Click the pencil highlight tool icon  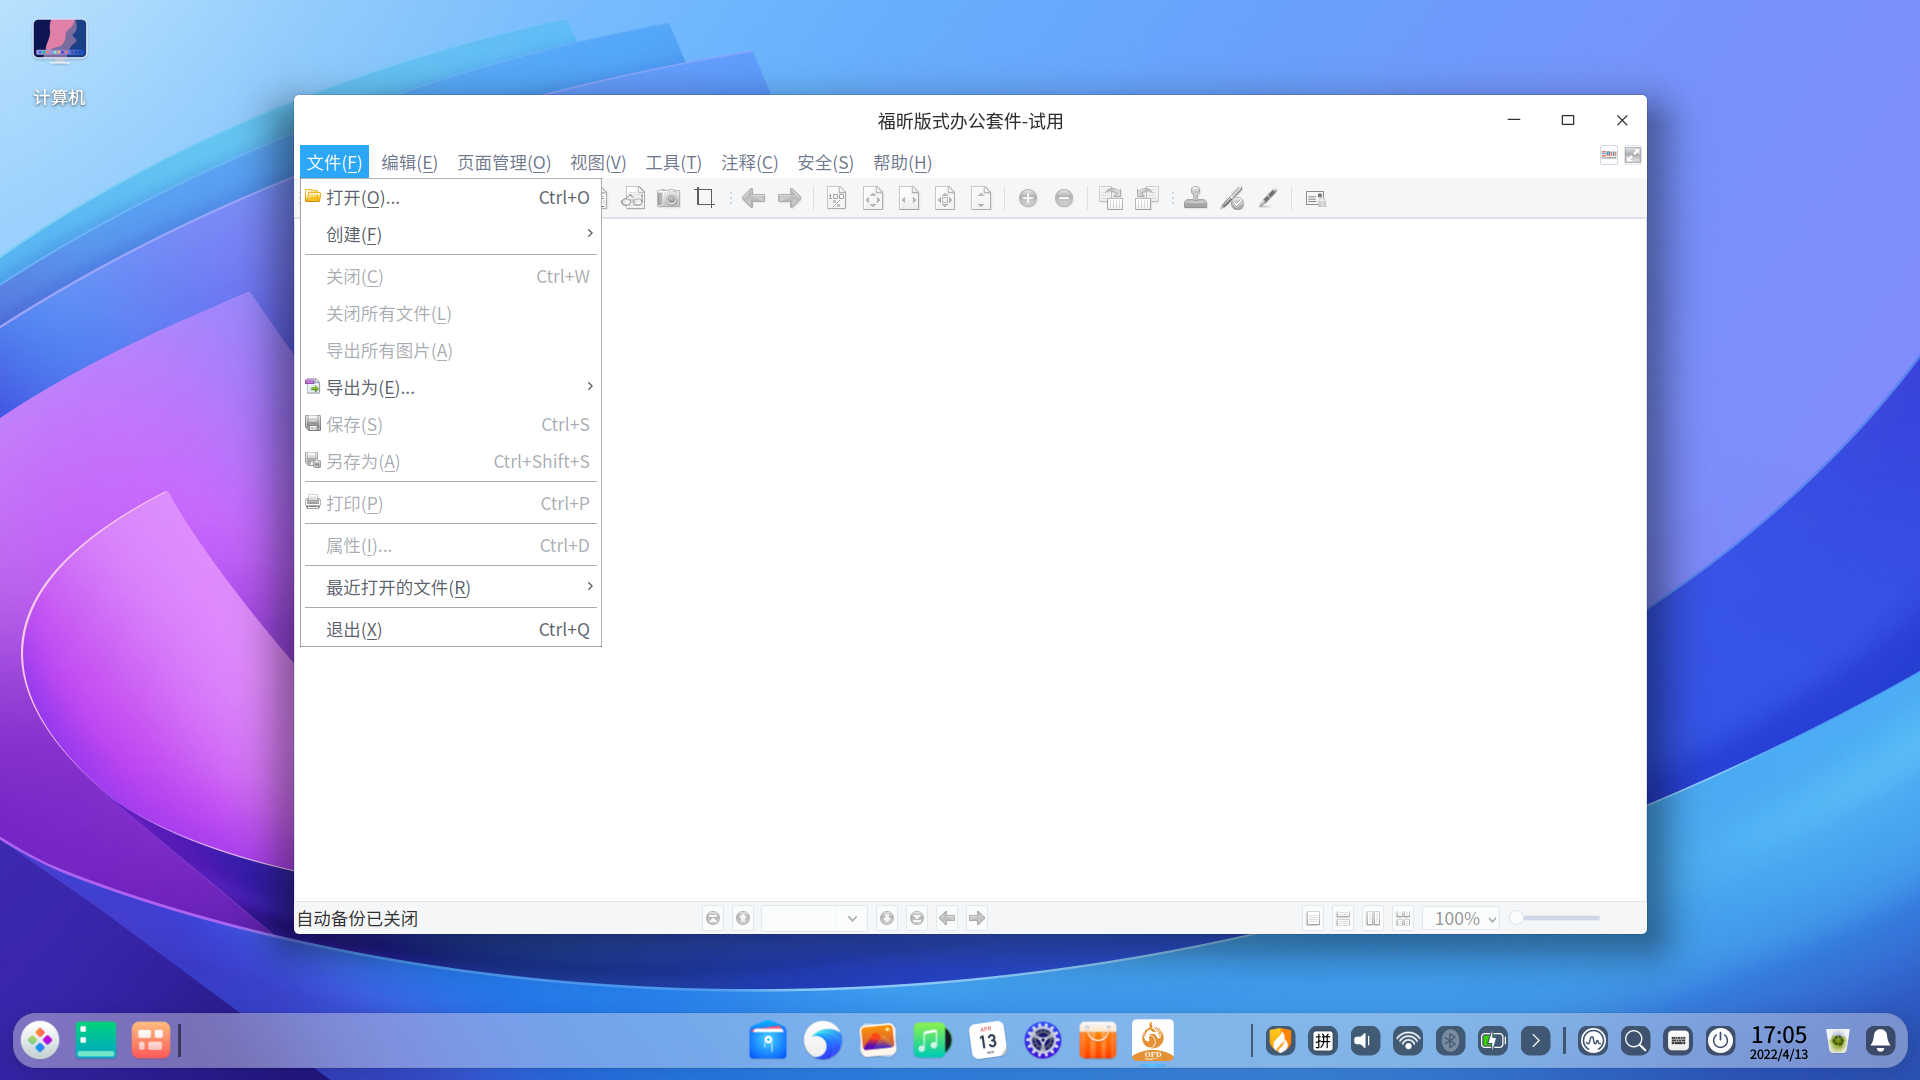tap(1268, 198)
